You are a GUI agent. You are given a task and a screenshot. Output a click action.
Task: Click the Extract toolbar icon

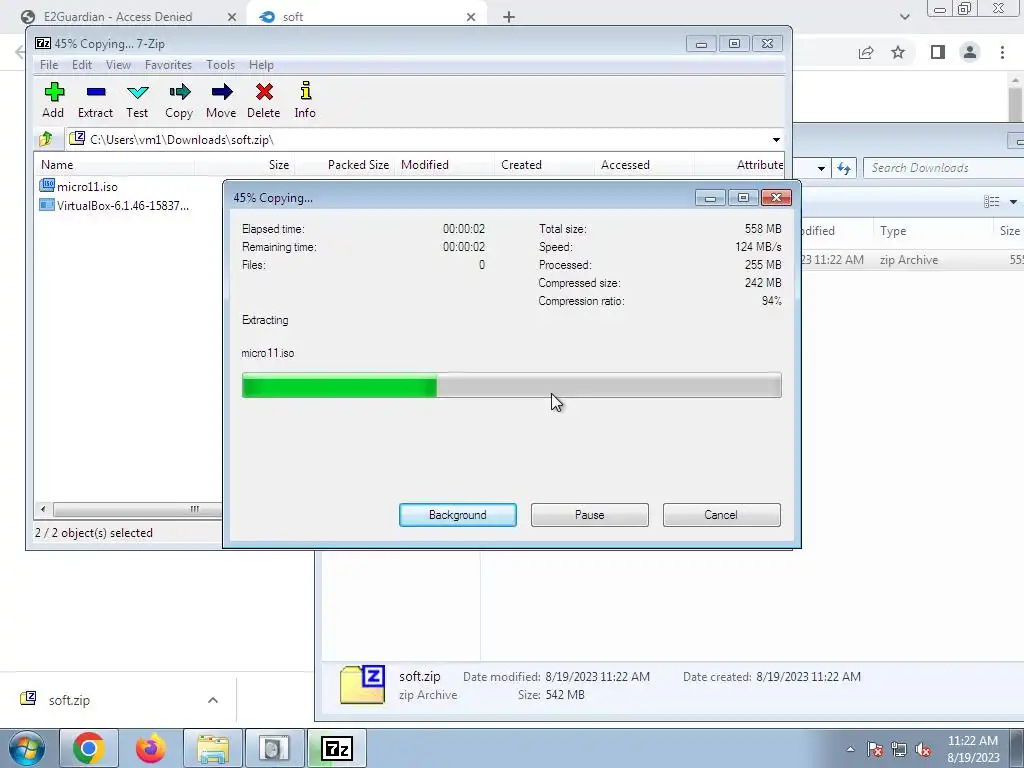[x=95, y=100]
